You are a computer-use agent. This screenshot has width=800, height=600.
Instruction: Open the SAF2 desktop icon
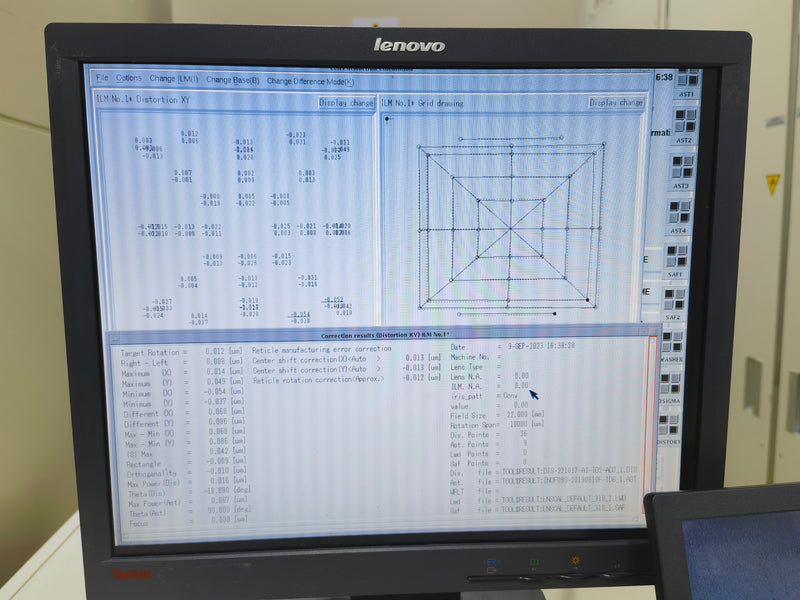tap(673, 304)
